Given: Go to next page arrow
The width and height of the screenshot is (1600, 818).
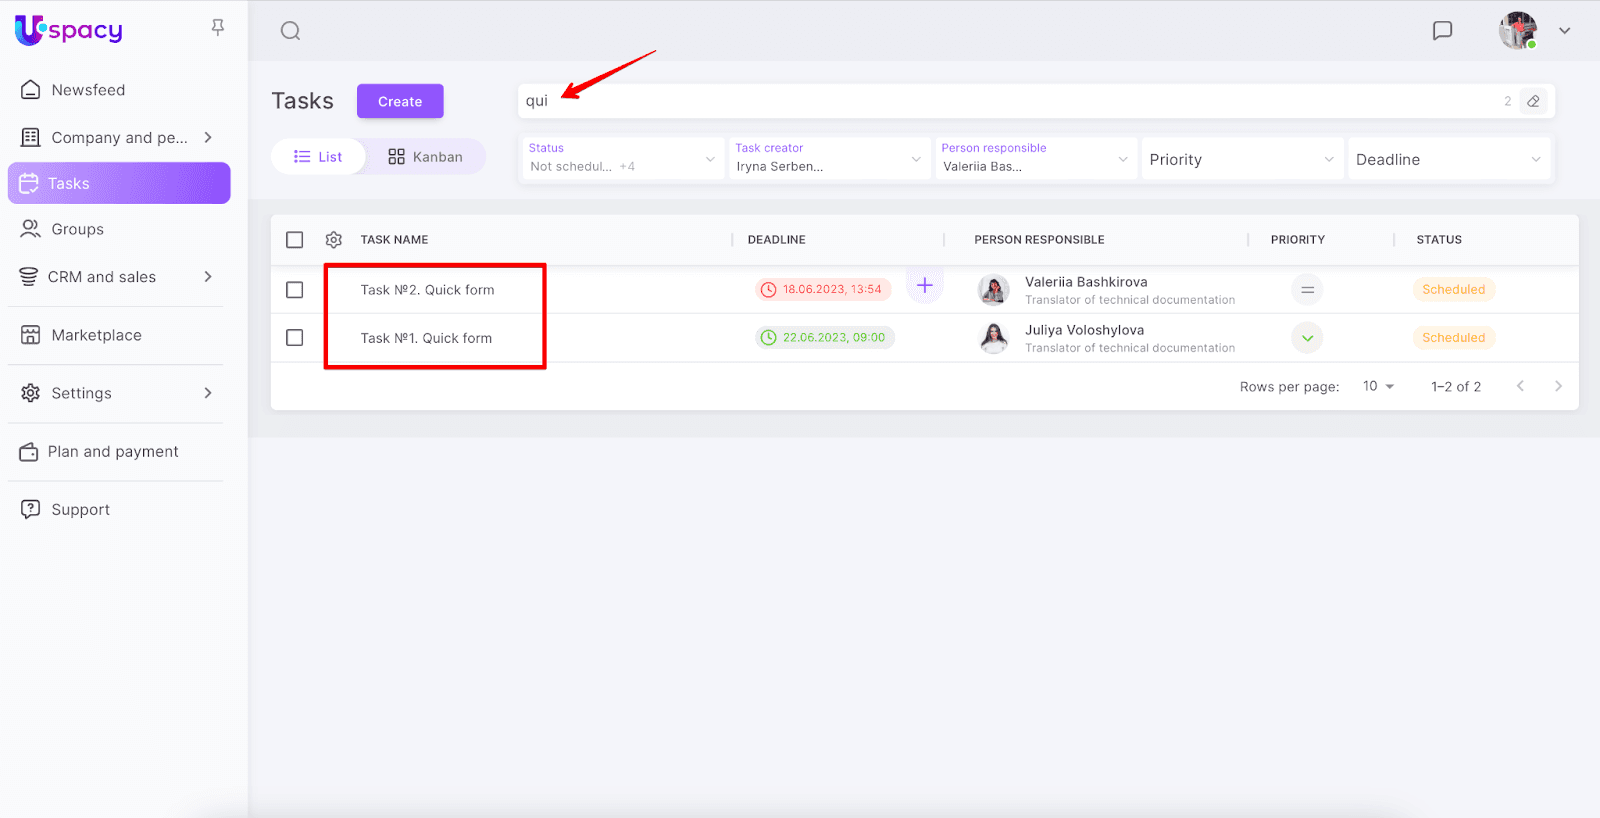Looking at the screenshot, I should click(1558, 386).
